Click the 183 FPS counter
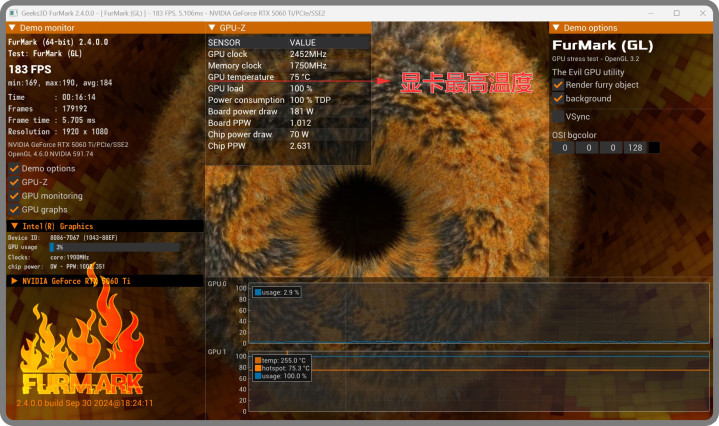The width and height of the screenshot is (719, 426). [x=30, y=69]
